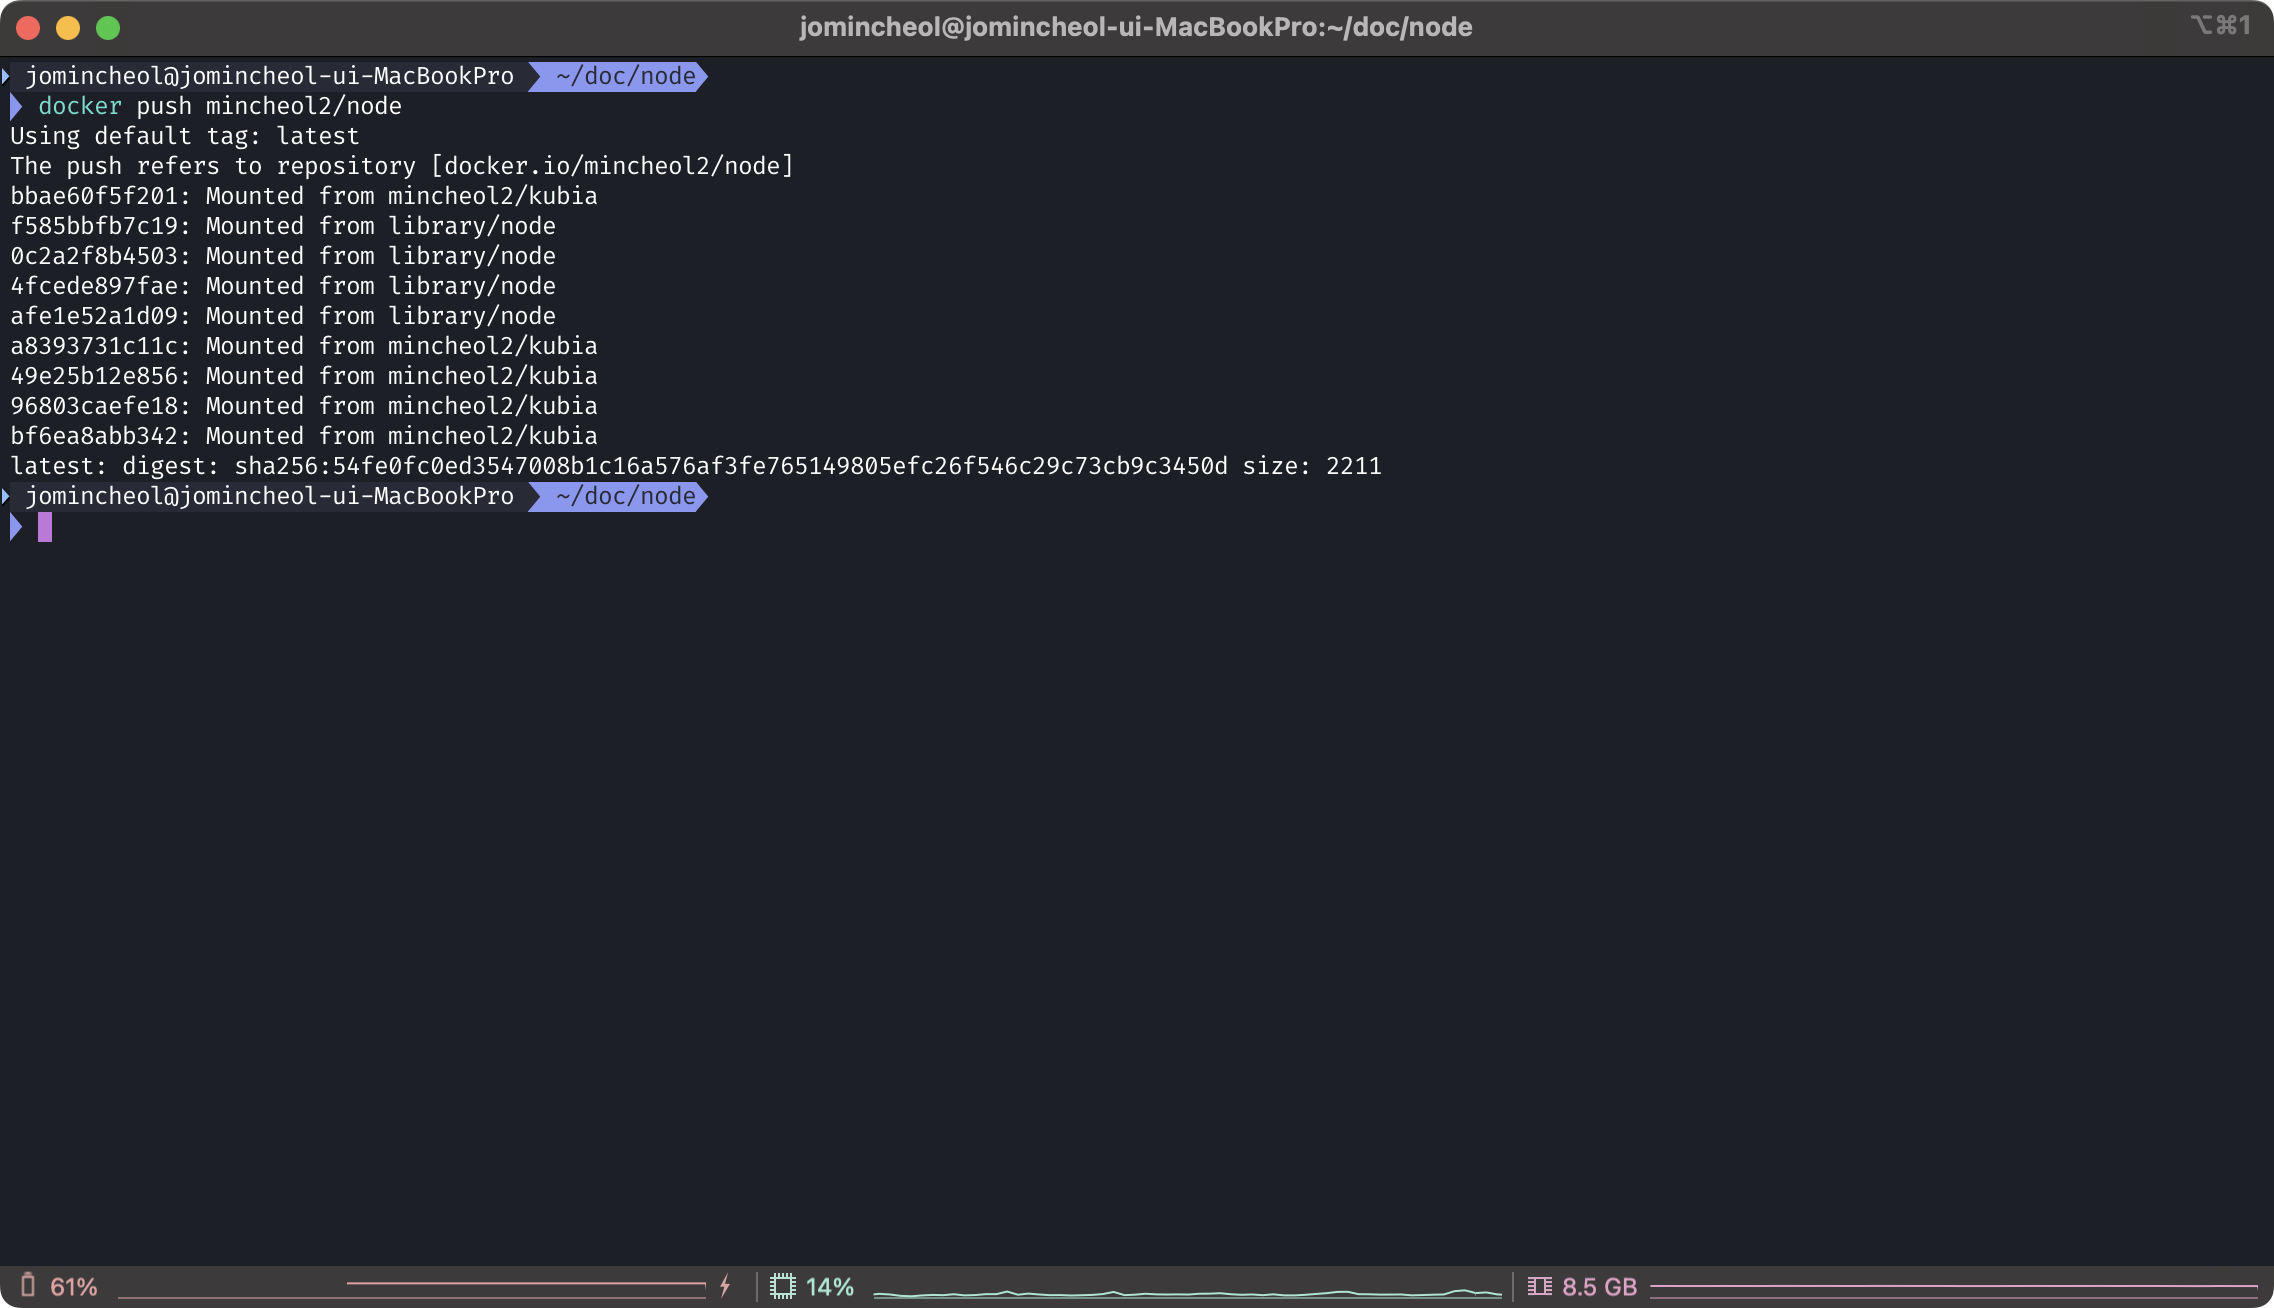The image size is (2274, 1308).
Task: Click the green zoom window button
Action: pyautogui.click(x=108, y=28)
